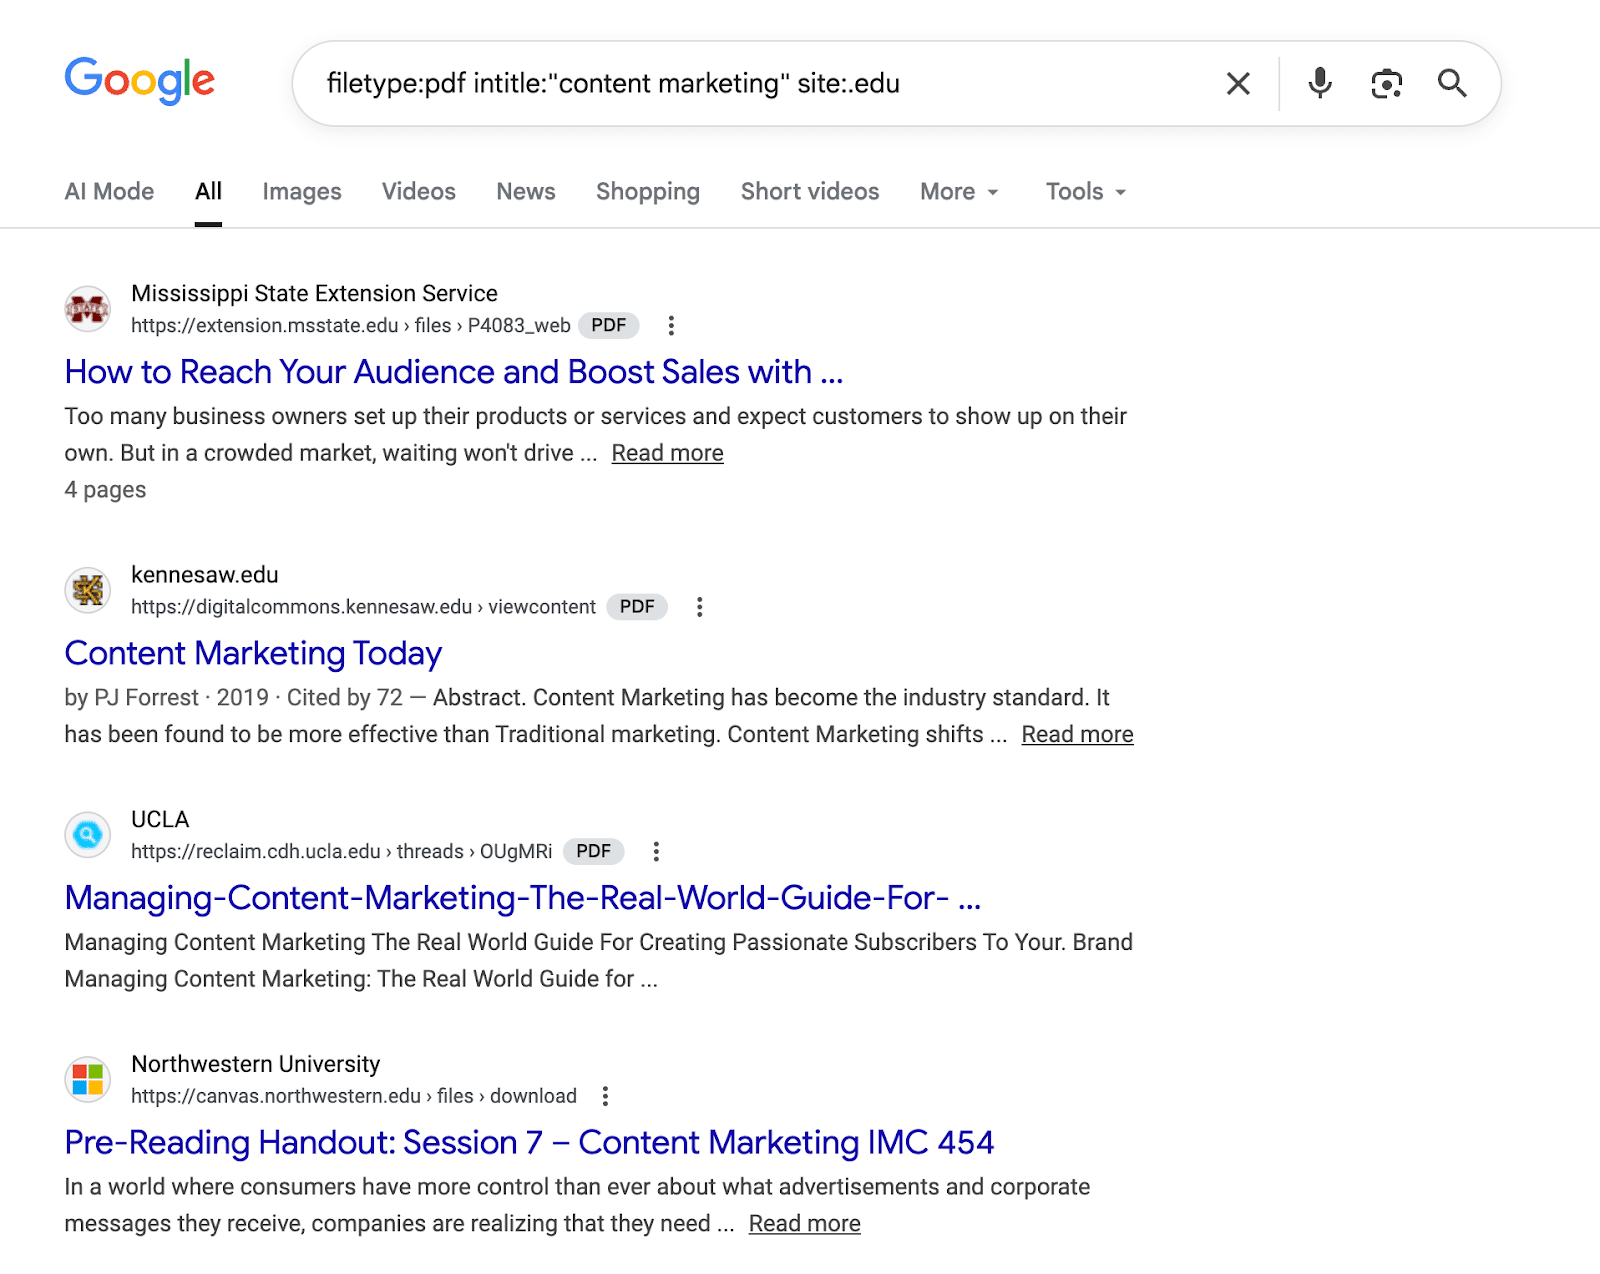This screenshot has width=1600, height=1274.
Task: Open options menu for Mississippi State result
Action: [x=671, y=325]
